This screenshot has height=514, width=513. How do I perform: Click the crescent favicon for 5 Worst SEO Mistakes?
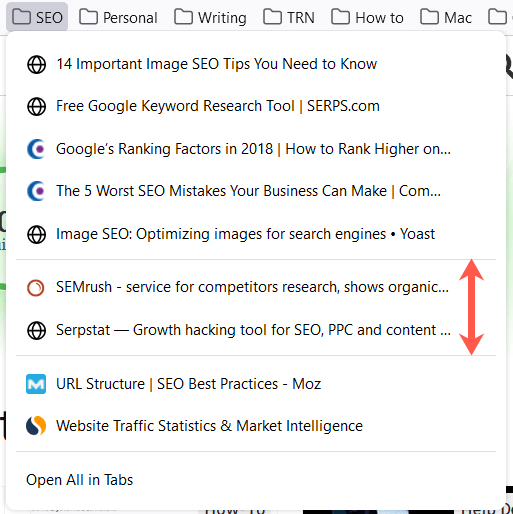36,191
